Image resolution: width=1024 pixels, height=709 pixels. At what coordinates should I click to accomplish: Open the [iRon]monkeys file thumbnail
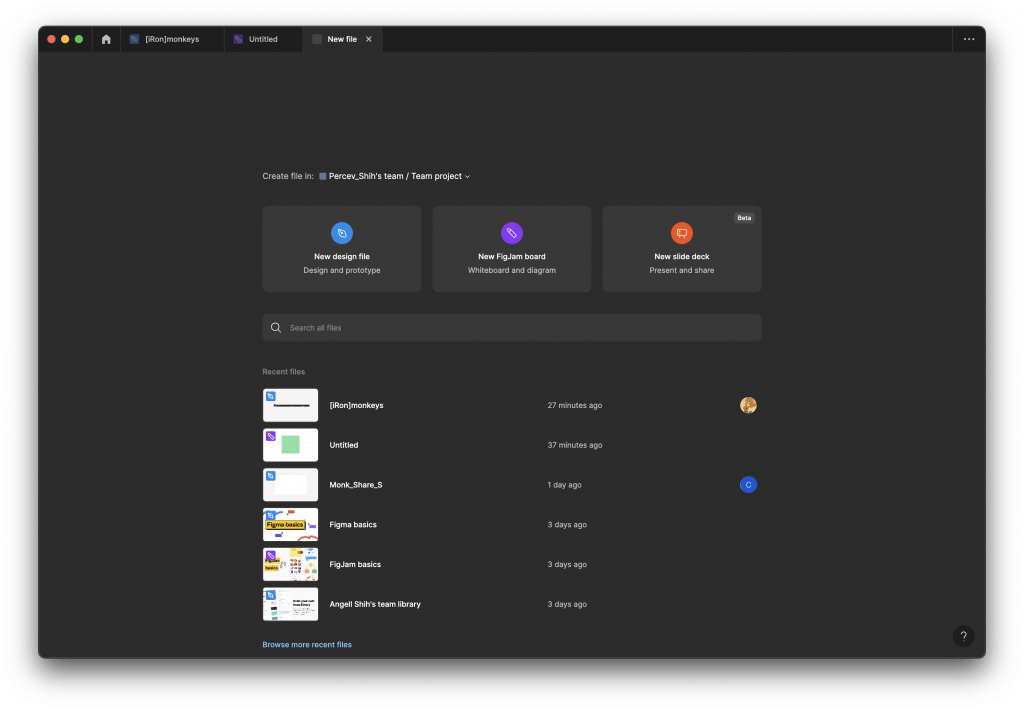click(291, 405)
